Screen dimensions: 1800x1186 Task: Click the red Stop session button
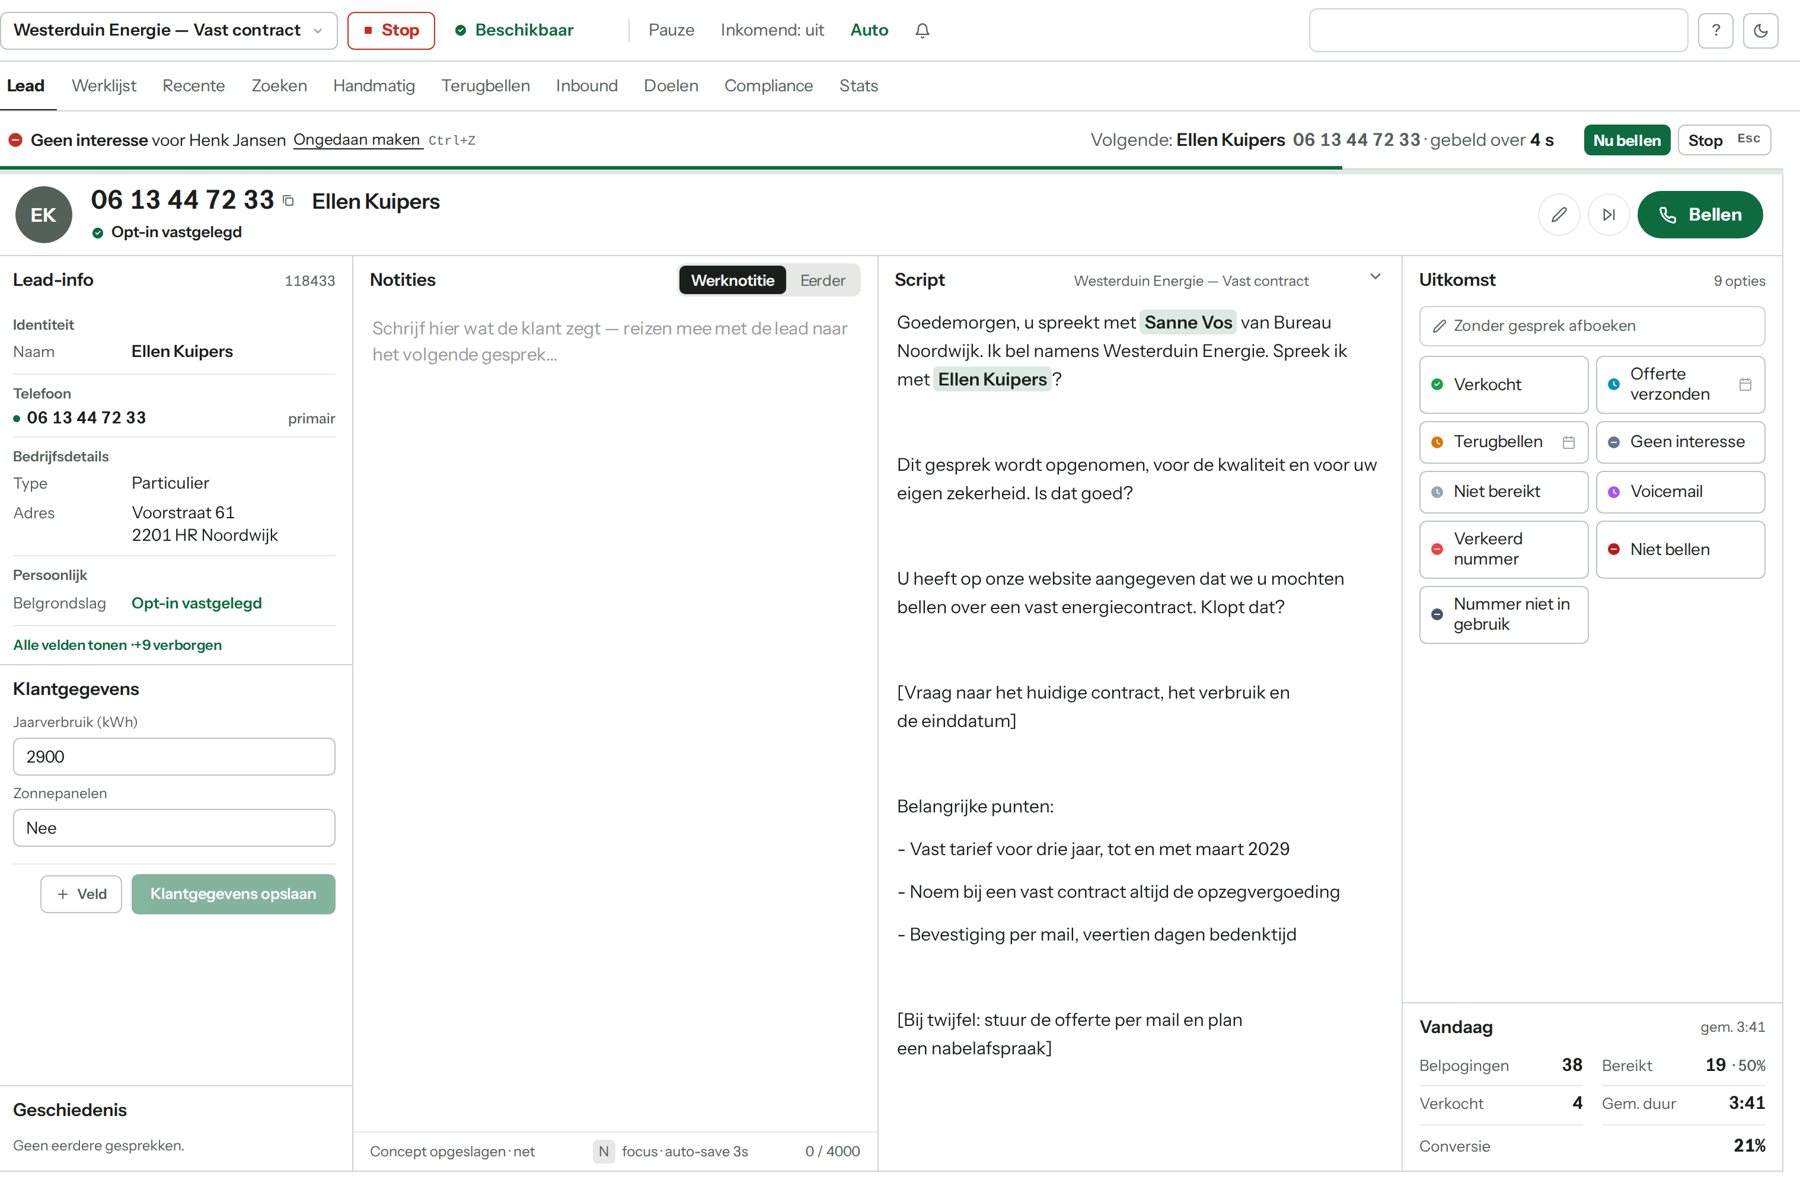[391, 30]
